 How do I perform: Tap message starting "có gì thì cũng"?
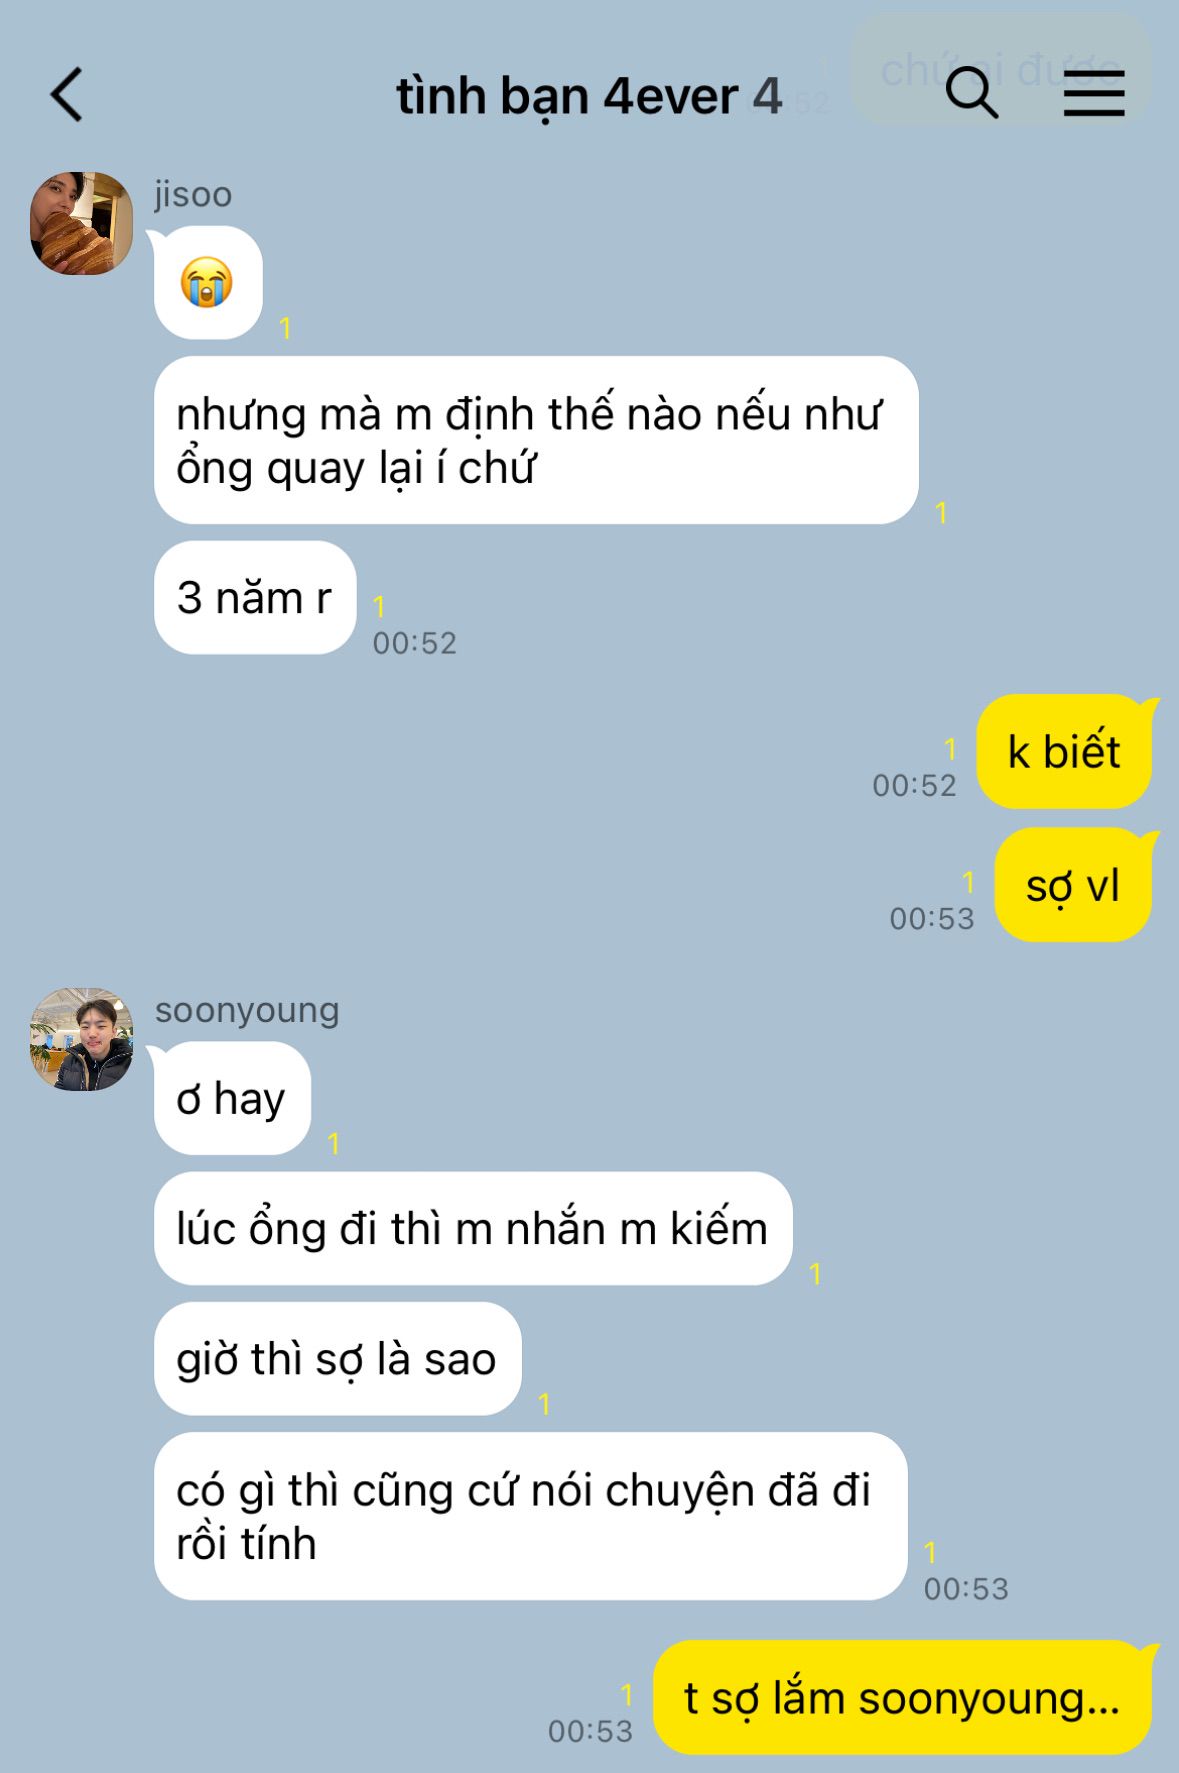pyautogui.click(x=530, y=1516)
